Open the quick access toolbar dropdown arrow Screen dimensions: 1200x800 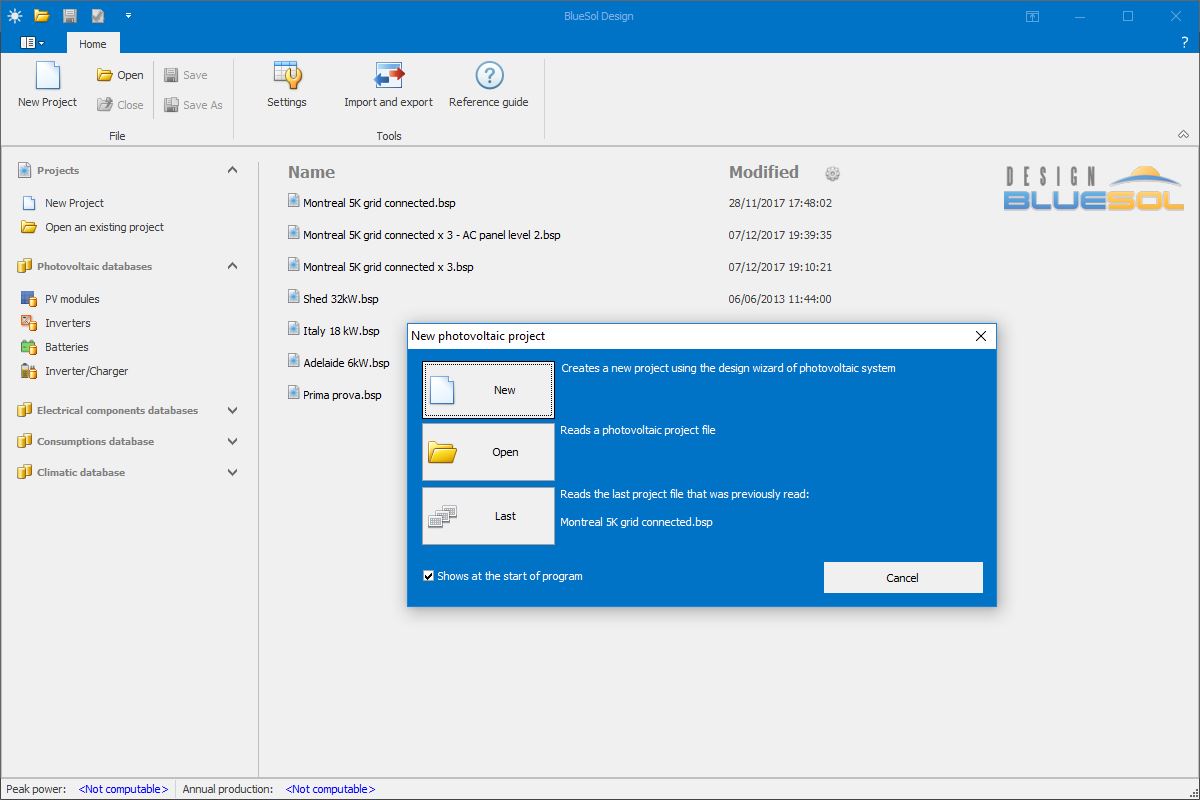point(128,16)
